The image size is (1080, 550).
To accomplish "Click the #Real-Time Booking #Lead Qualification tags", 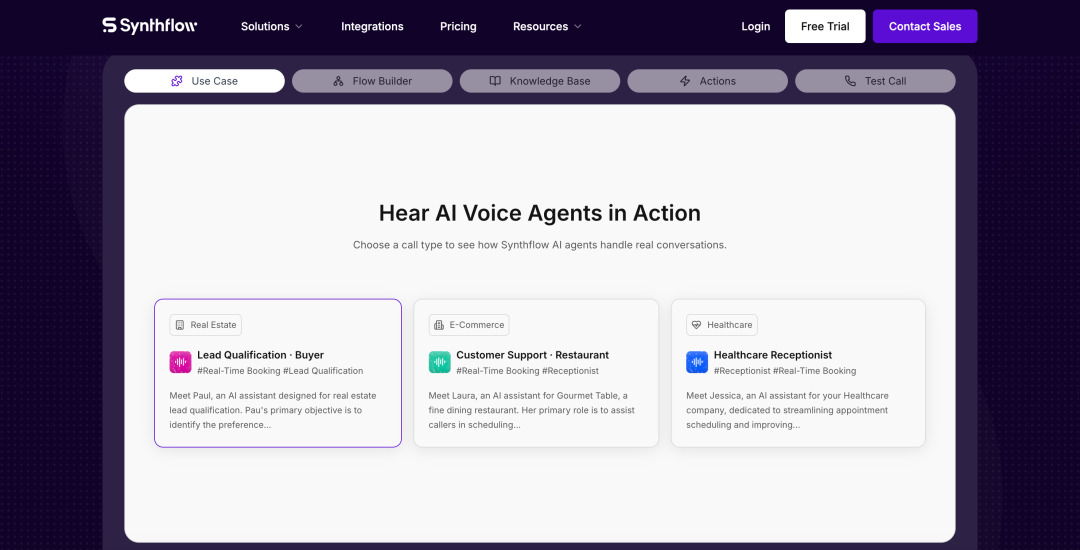I will coord(280,371).
